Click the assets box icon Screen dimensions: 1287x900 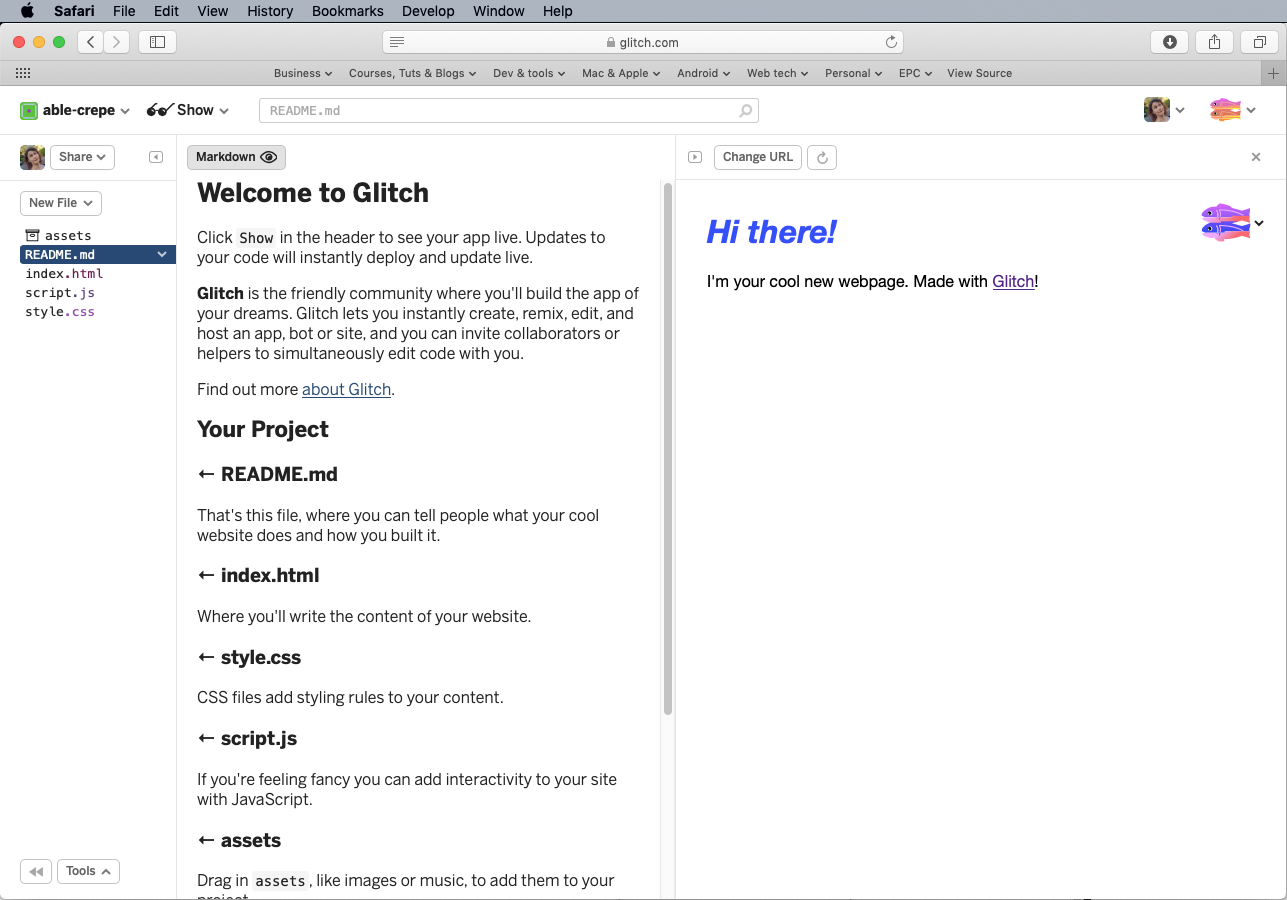32,236
